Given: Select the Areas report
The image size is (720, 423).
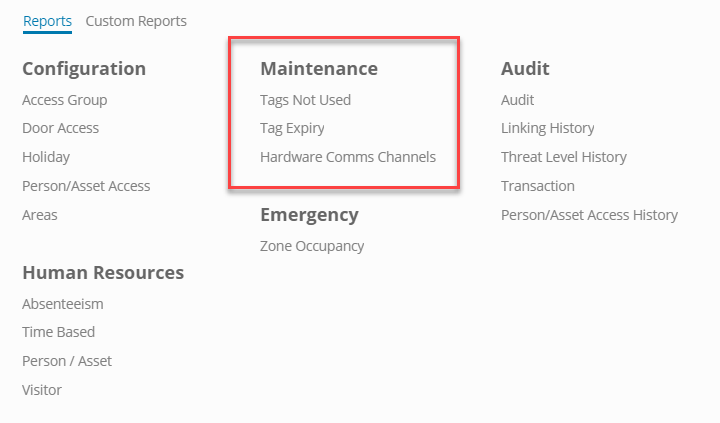Looking at the screenshot, I should coord(40,215).
